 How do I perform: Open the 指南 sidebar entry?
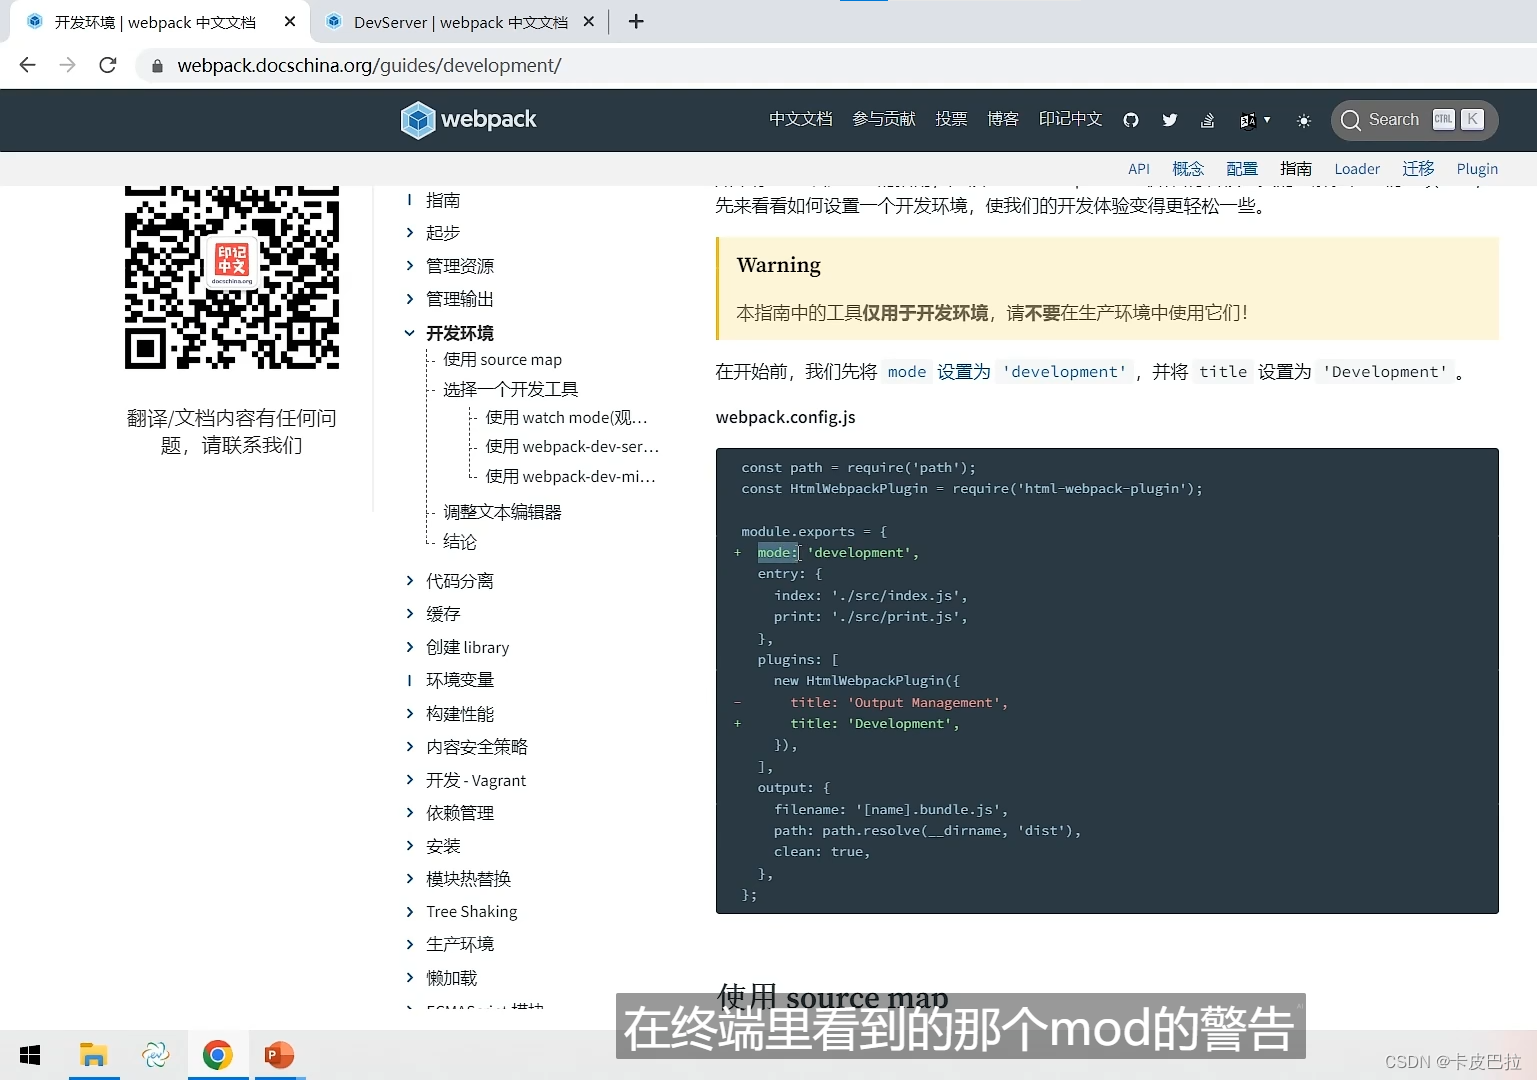click(x=443, y=201)
